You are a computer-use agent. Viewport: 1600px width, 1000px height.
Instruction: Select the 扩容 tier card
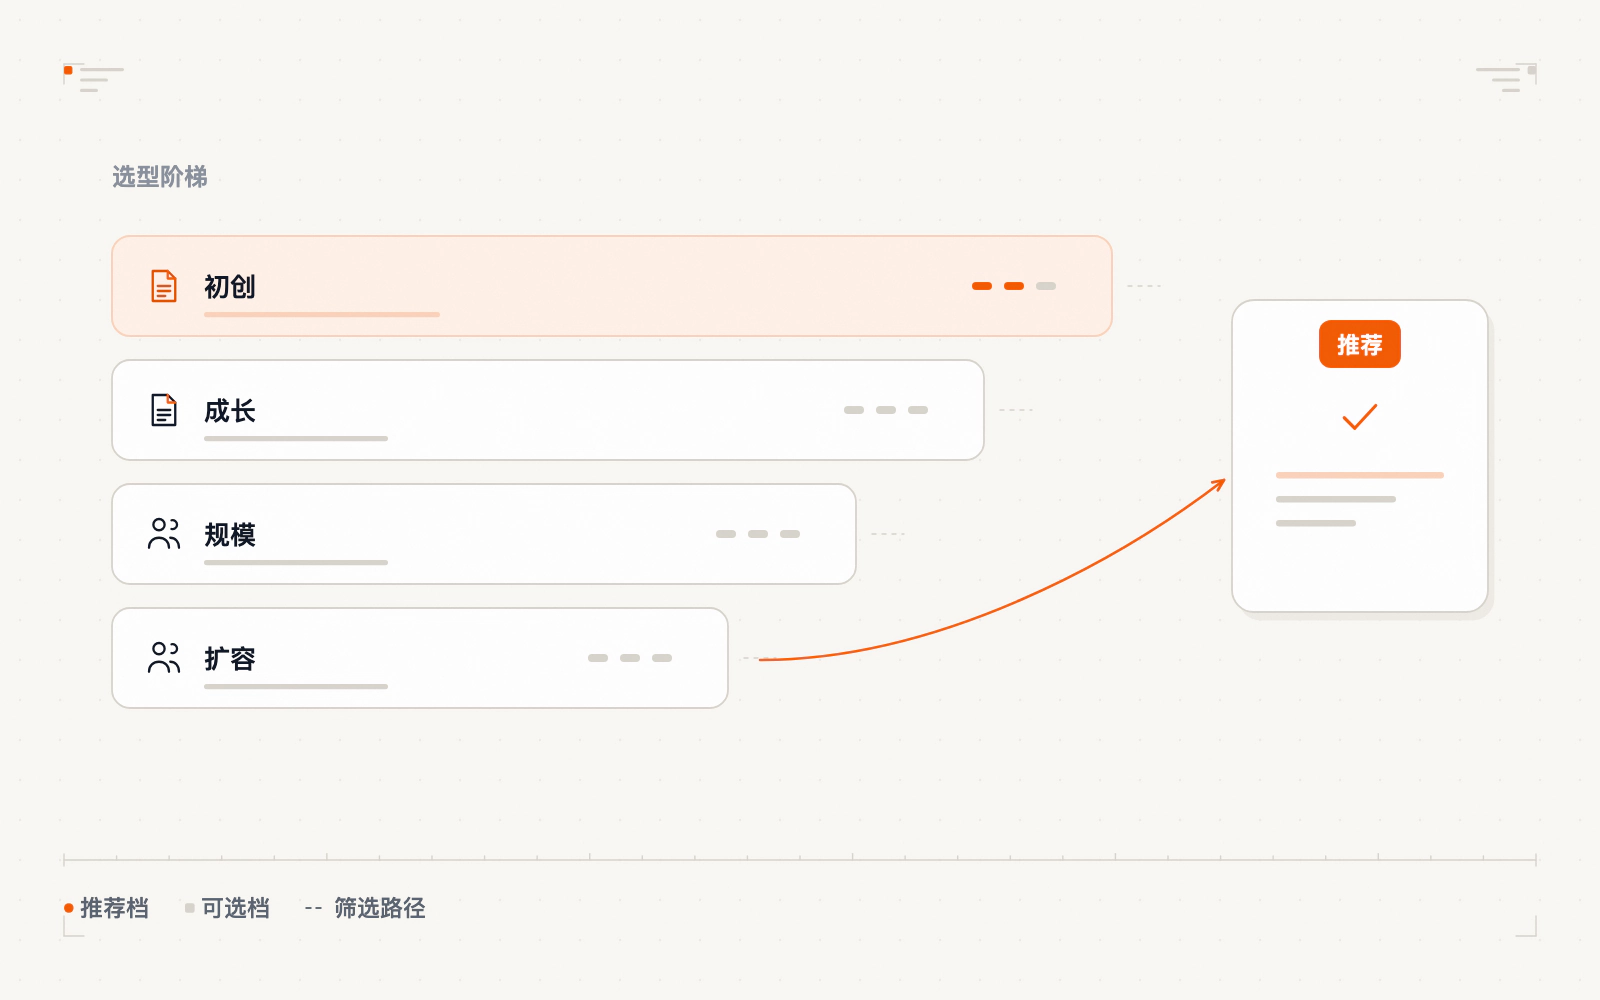(420, 658)
